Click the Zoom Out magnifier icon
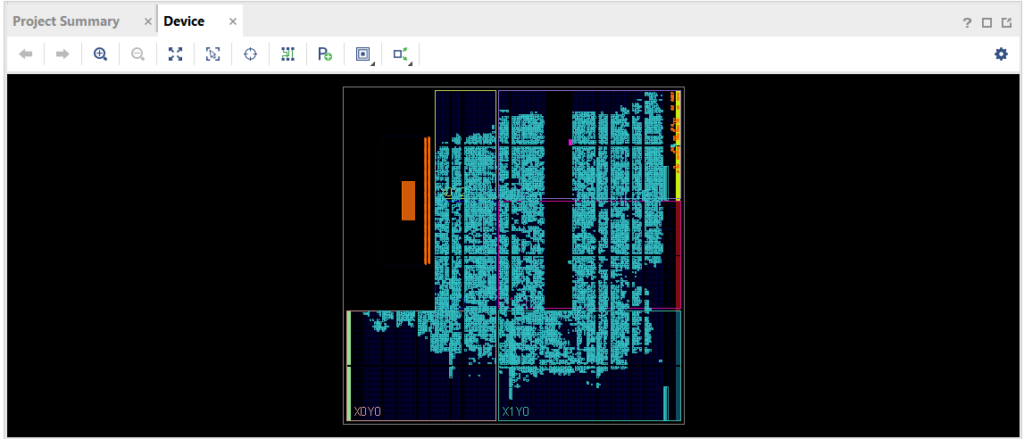 coord(138,55)
